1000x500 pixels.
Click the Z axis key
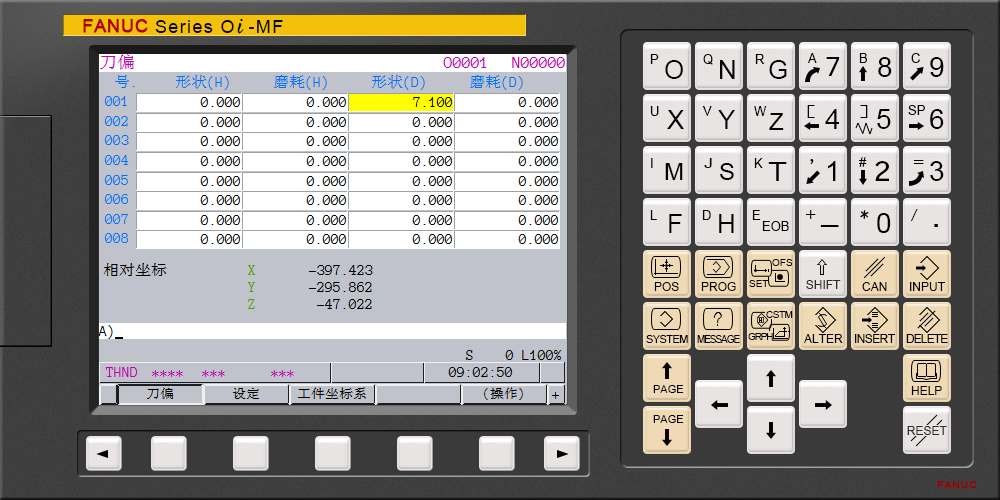pos(770,118)
